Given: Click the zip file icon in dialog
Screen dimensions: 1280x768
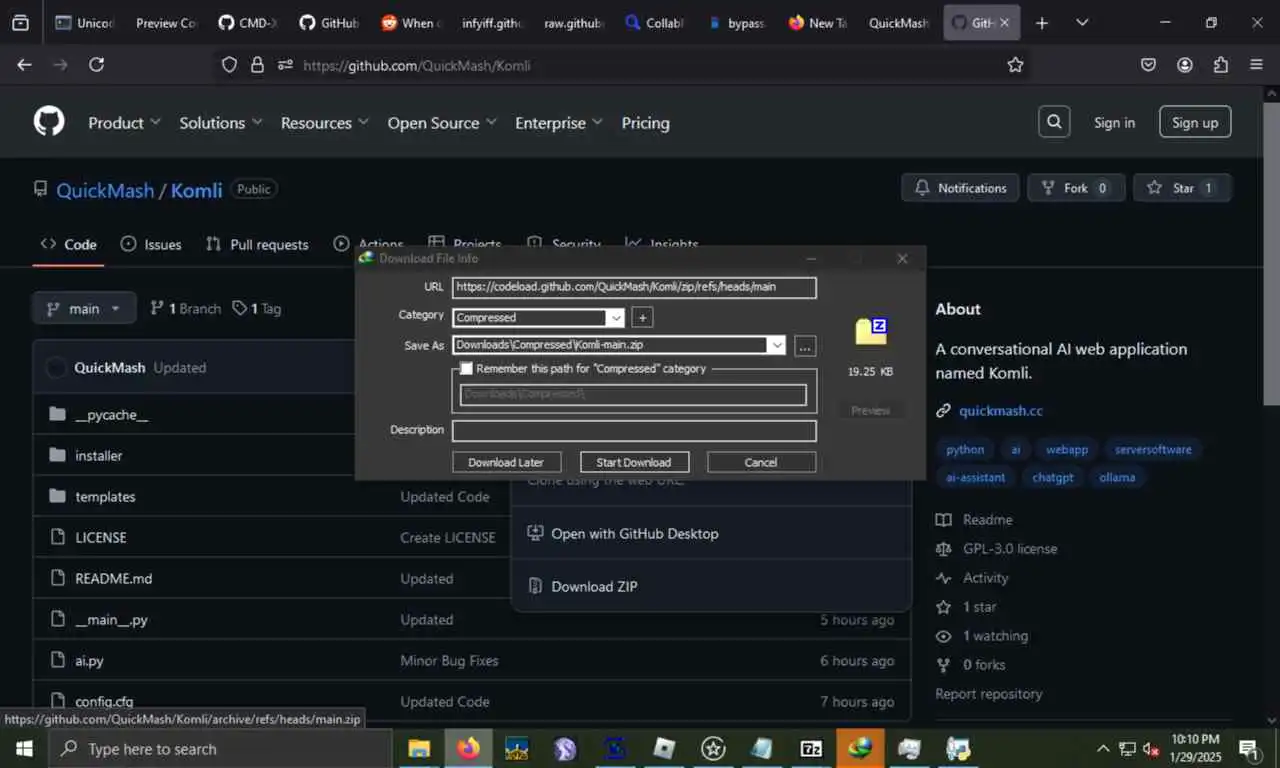Looking at the screenshot, I should pyautogui.click(x=871, y=332).
